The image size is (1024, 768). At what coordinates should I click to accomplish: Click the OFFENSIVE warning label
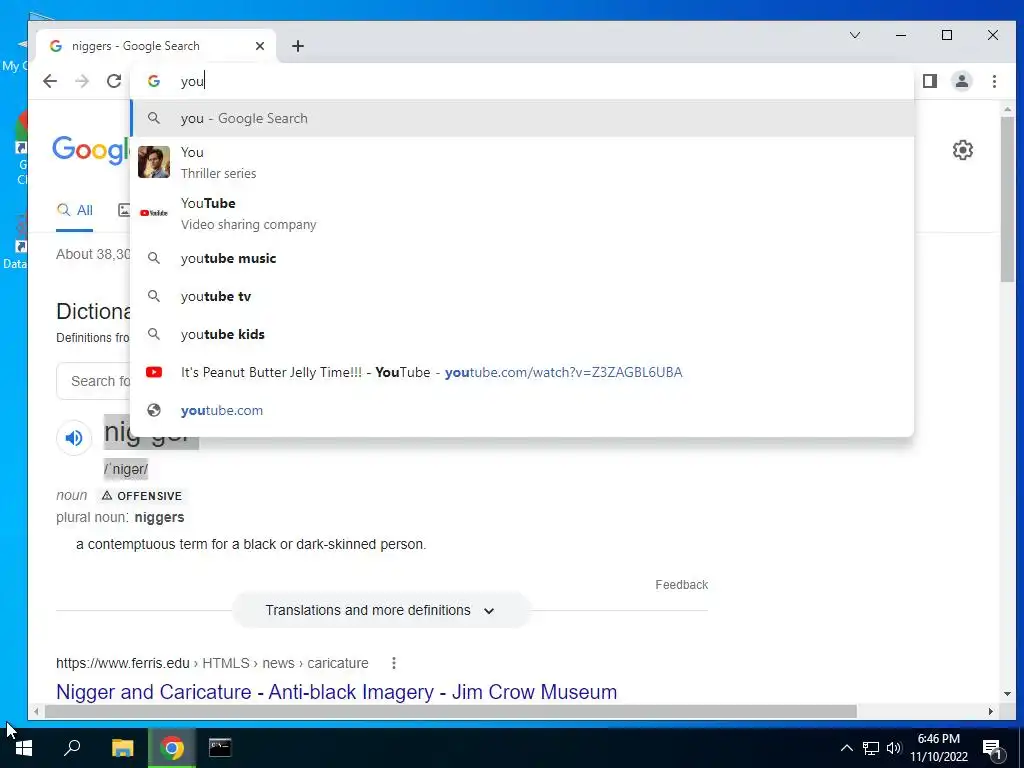[142, 496]
